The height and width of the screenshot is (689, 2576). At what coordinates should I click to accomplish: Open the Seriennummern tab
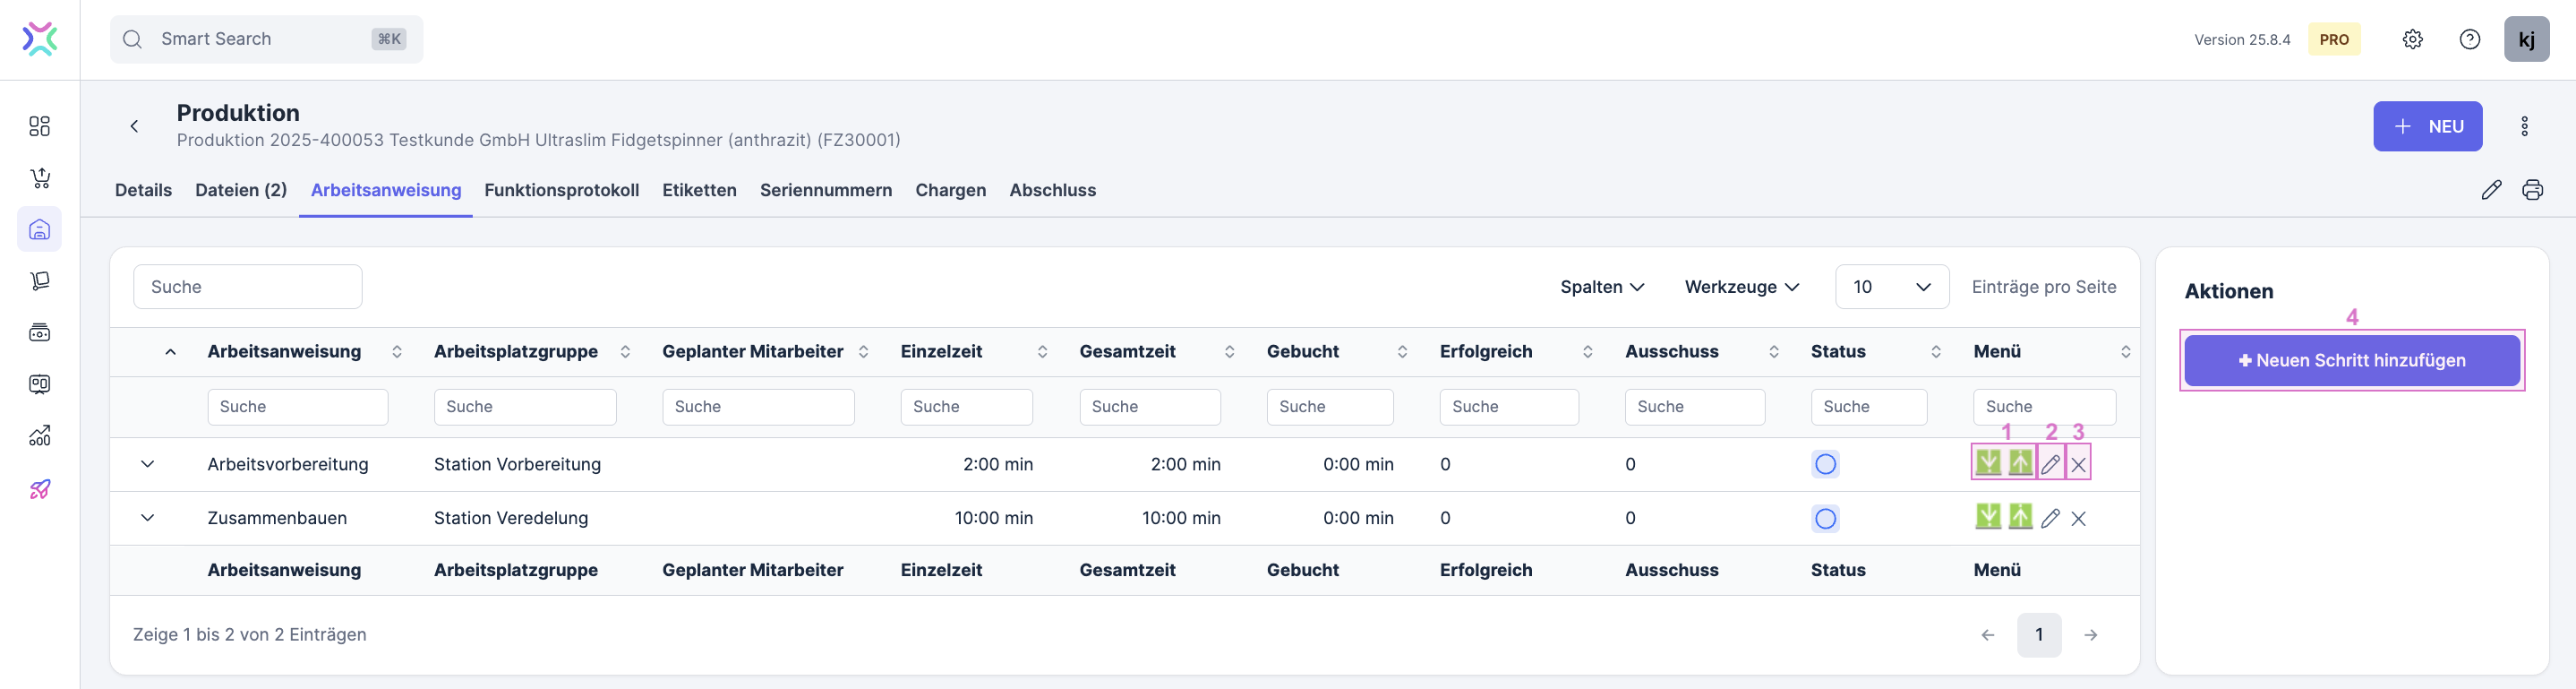825,190
